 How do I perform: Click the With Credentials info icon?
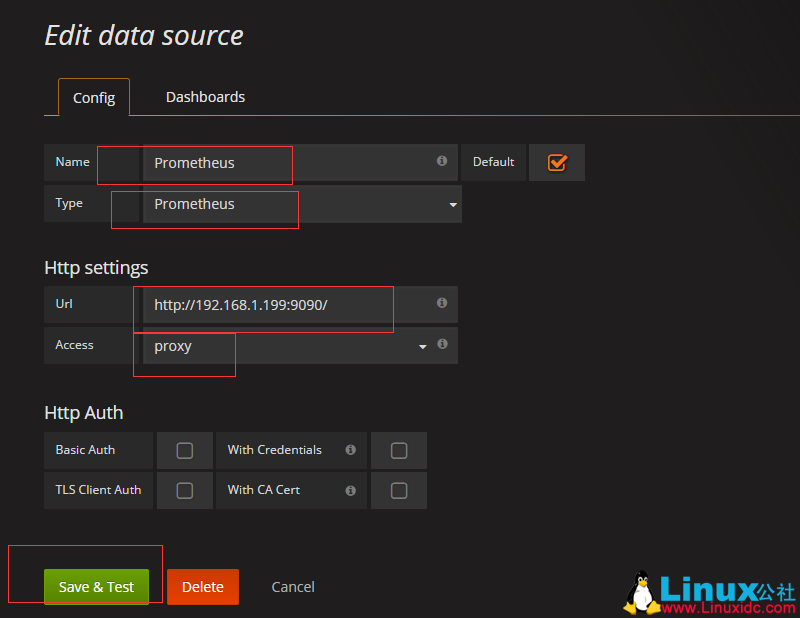[x=350, y=450]
